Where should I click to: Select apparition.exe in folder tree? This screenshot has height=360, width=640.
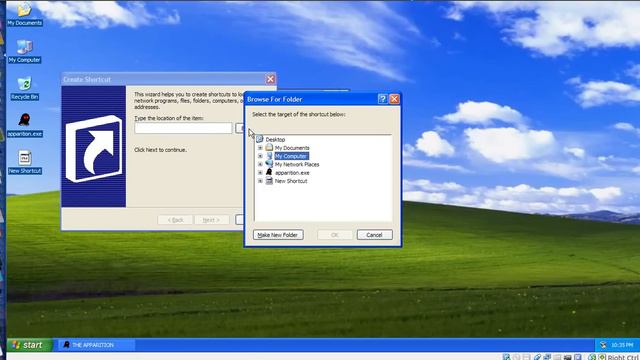click(x=292, y=173)
